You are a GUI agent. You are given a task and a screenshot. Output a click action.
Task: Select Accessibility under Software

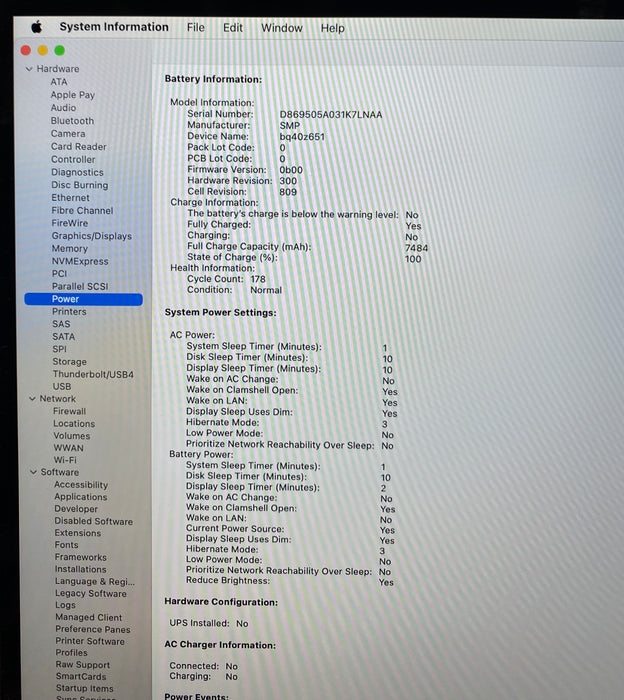coord(81,485)
